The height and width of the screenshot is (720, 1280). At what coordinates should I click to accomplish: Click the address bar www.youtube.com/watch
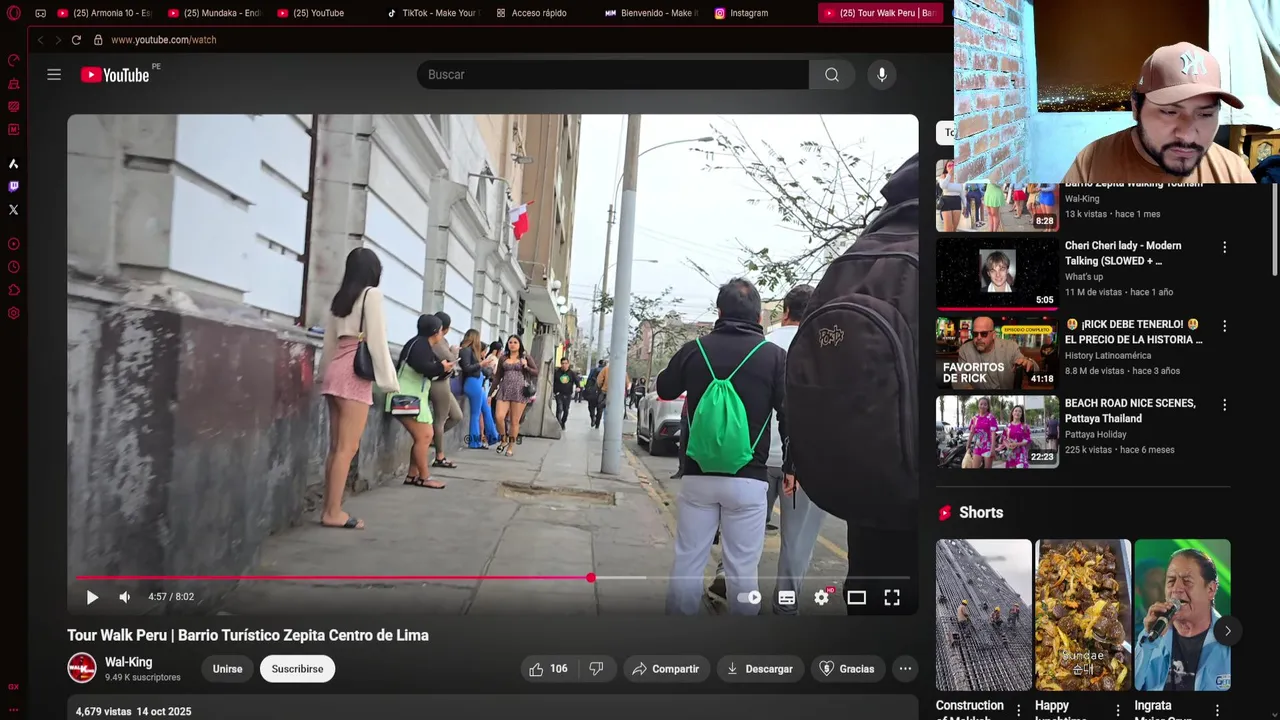click(x=164, y=40)
